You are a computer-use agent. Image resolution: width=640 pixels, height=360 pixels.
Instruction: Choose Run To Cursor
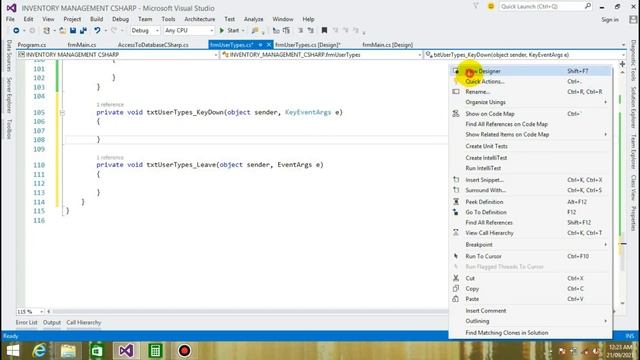coord(530,256)
